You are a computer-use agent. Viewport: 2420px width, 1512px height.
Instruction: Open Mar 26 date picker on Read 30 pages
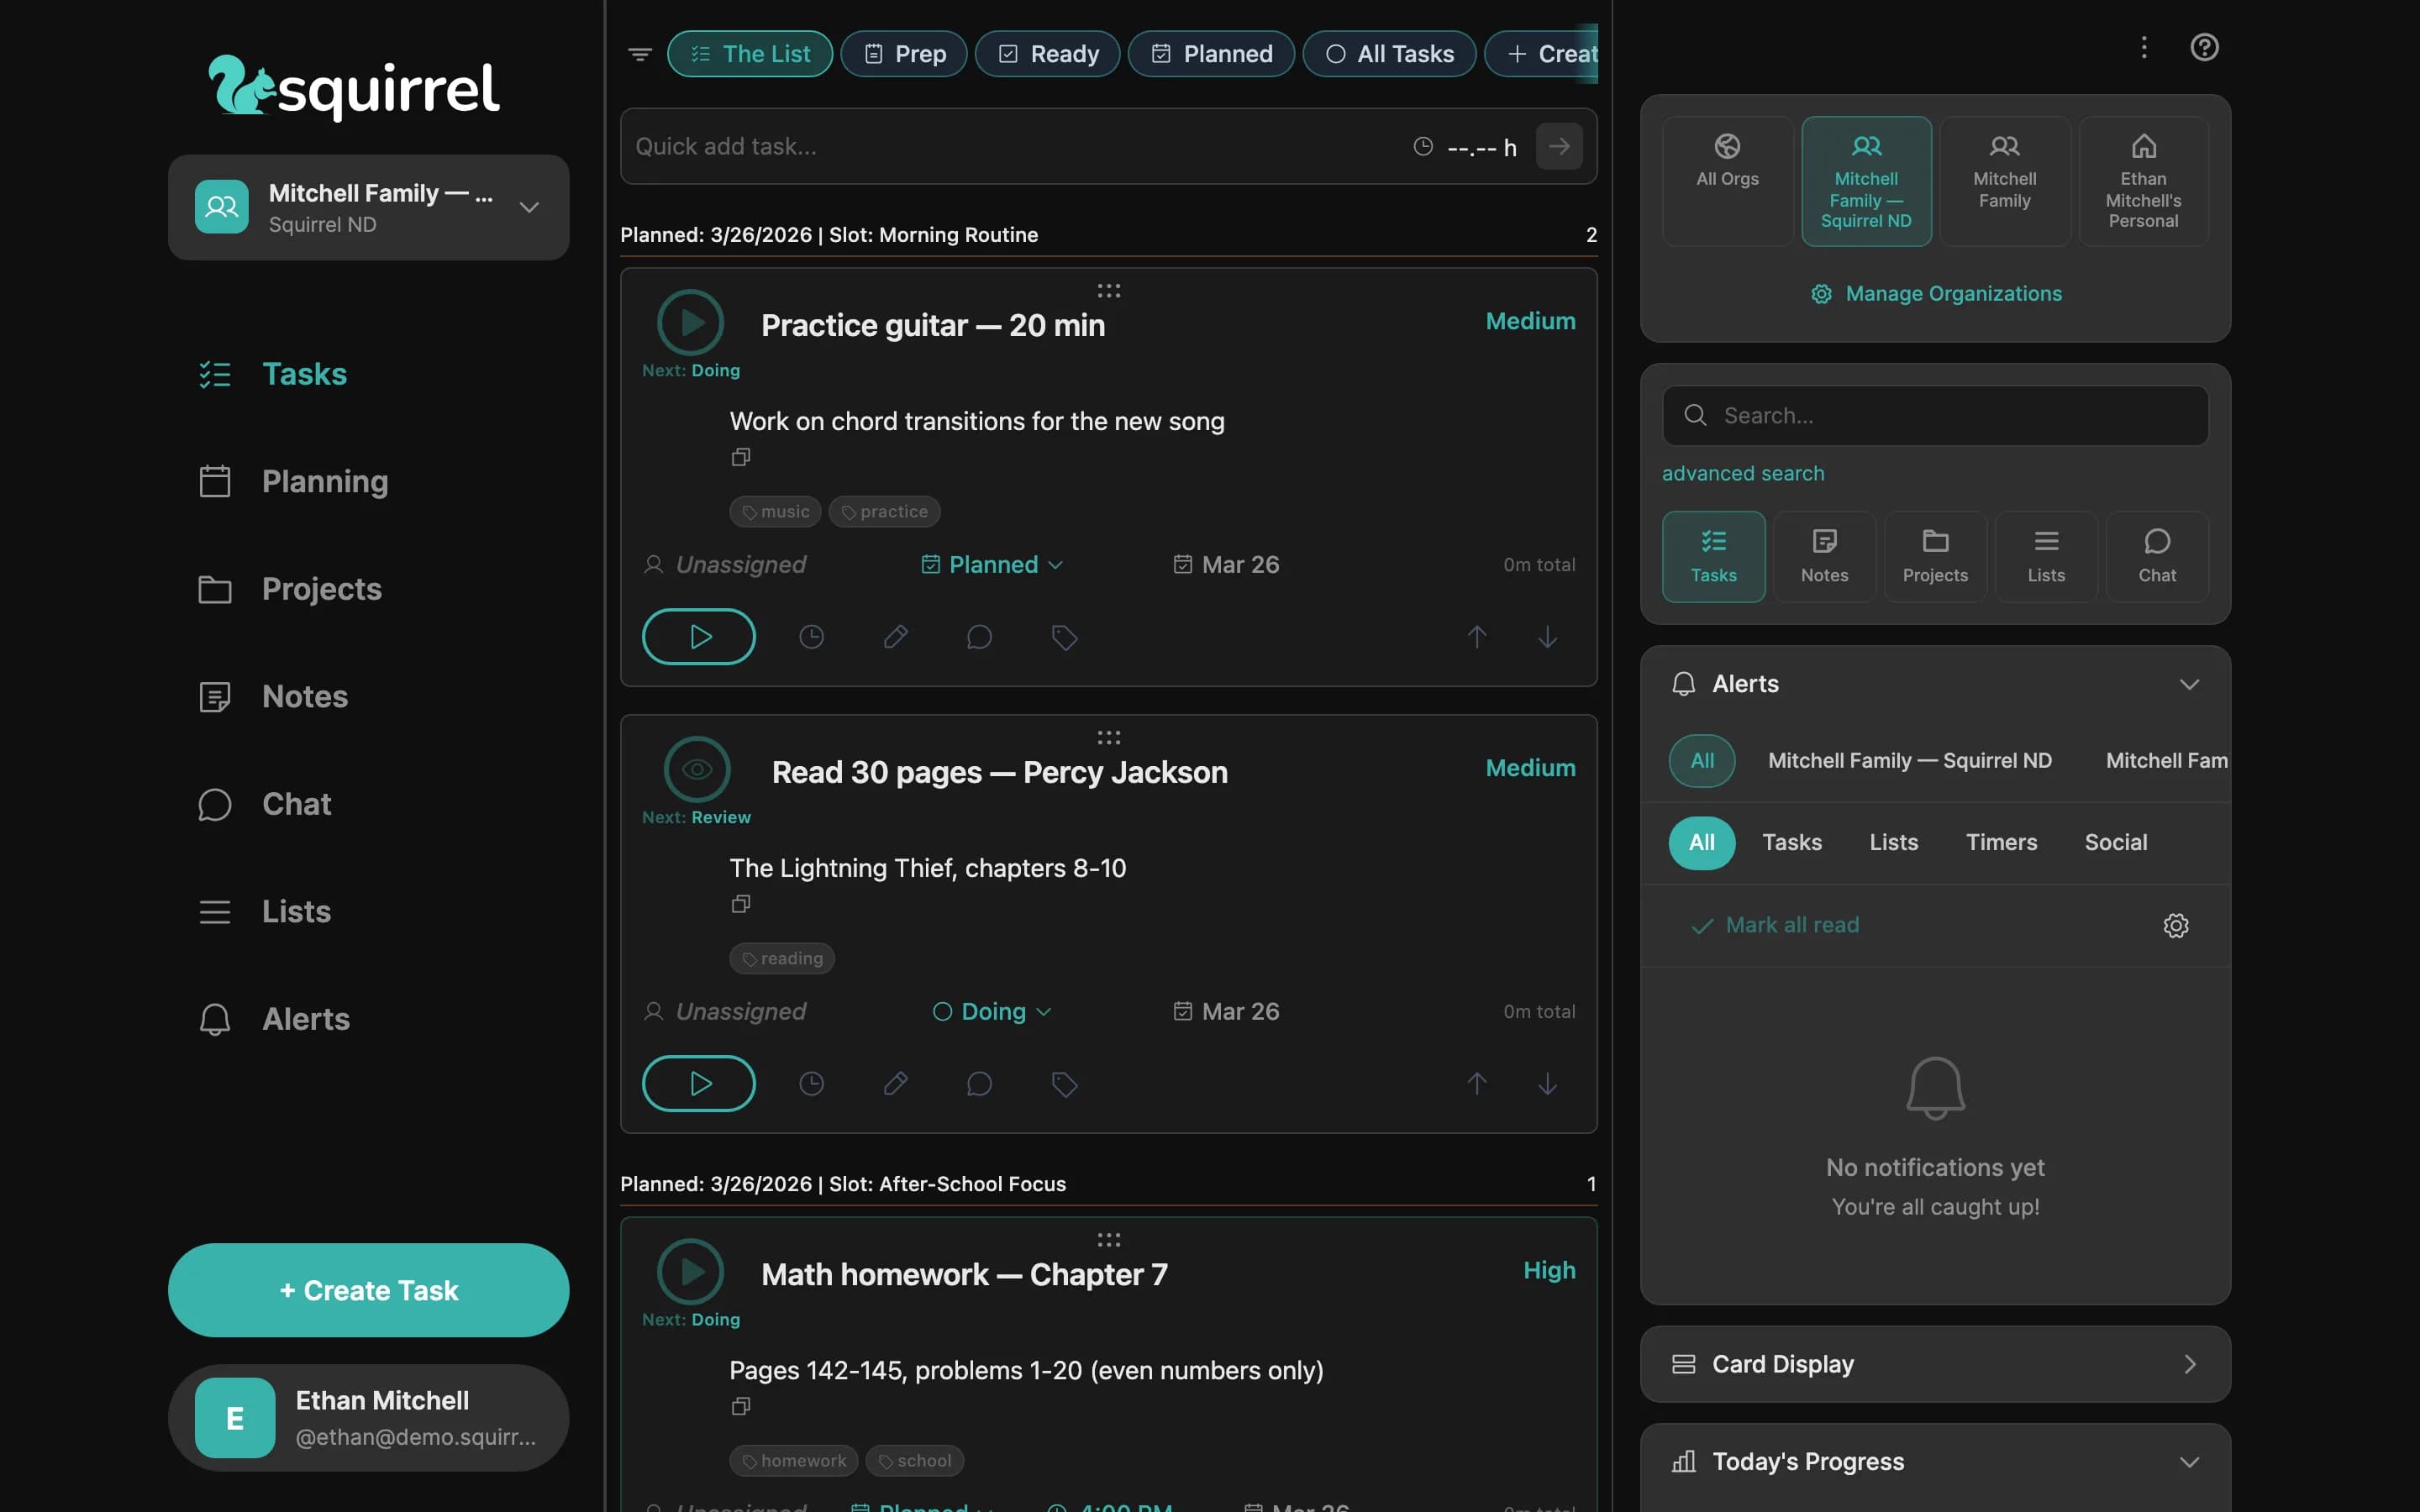(1226, 1012)
